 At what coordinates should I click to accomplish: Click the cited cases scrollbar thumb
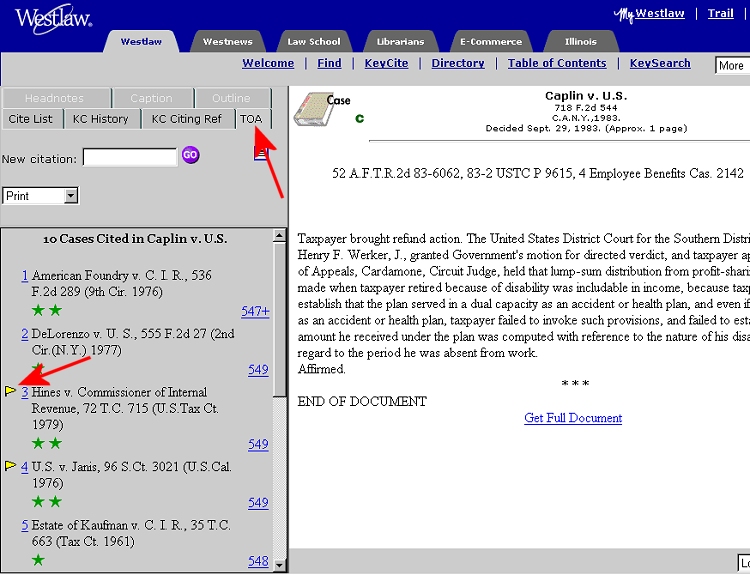pyautogui.click(x=279, y=320)
